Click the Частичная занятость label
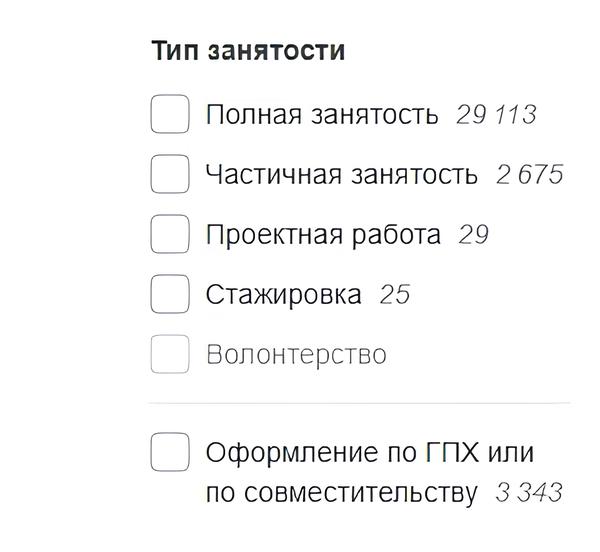 341,174
